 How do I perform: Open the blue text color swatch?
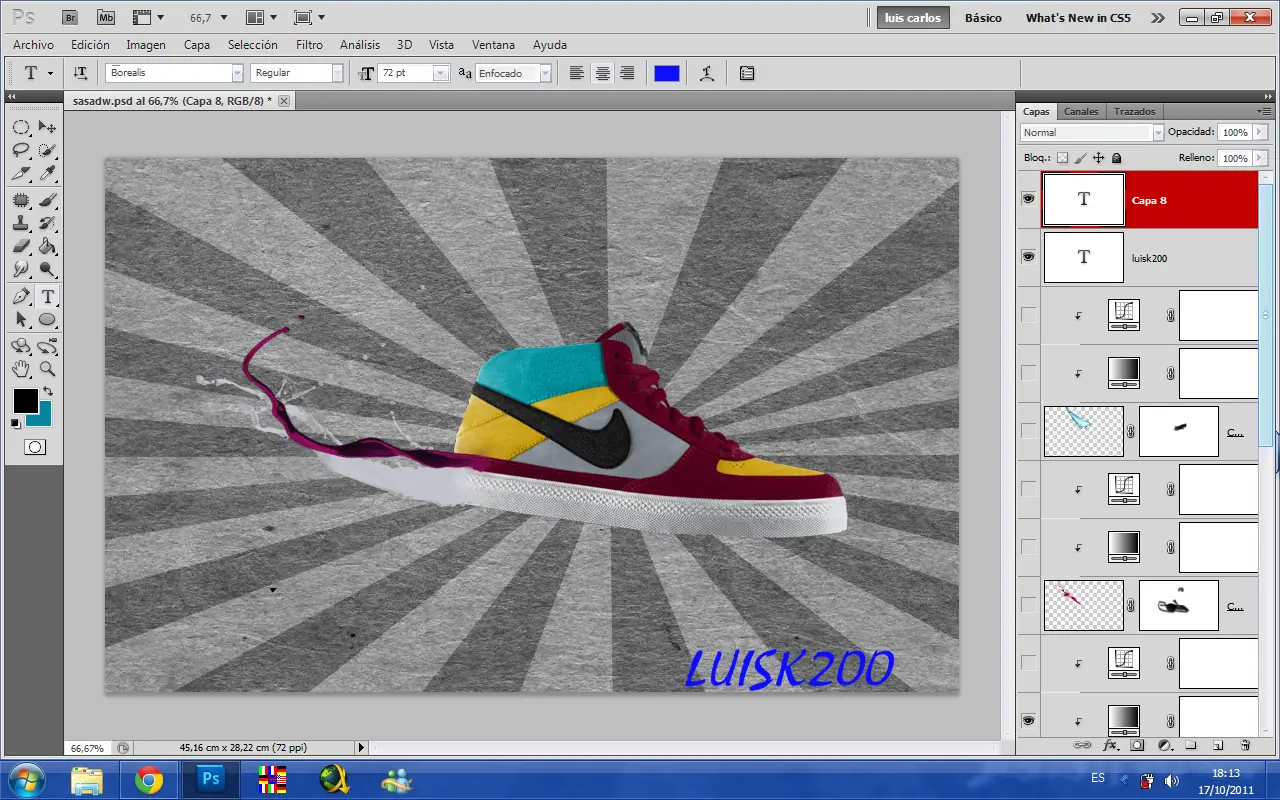pyautogui.click(x=667, y=73)
